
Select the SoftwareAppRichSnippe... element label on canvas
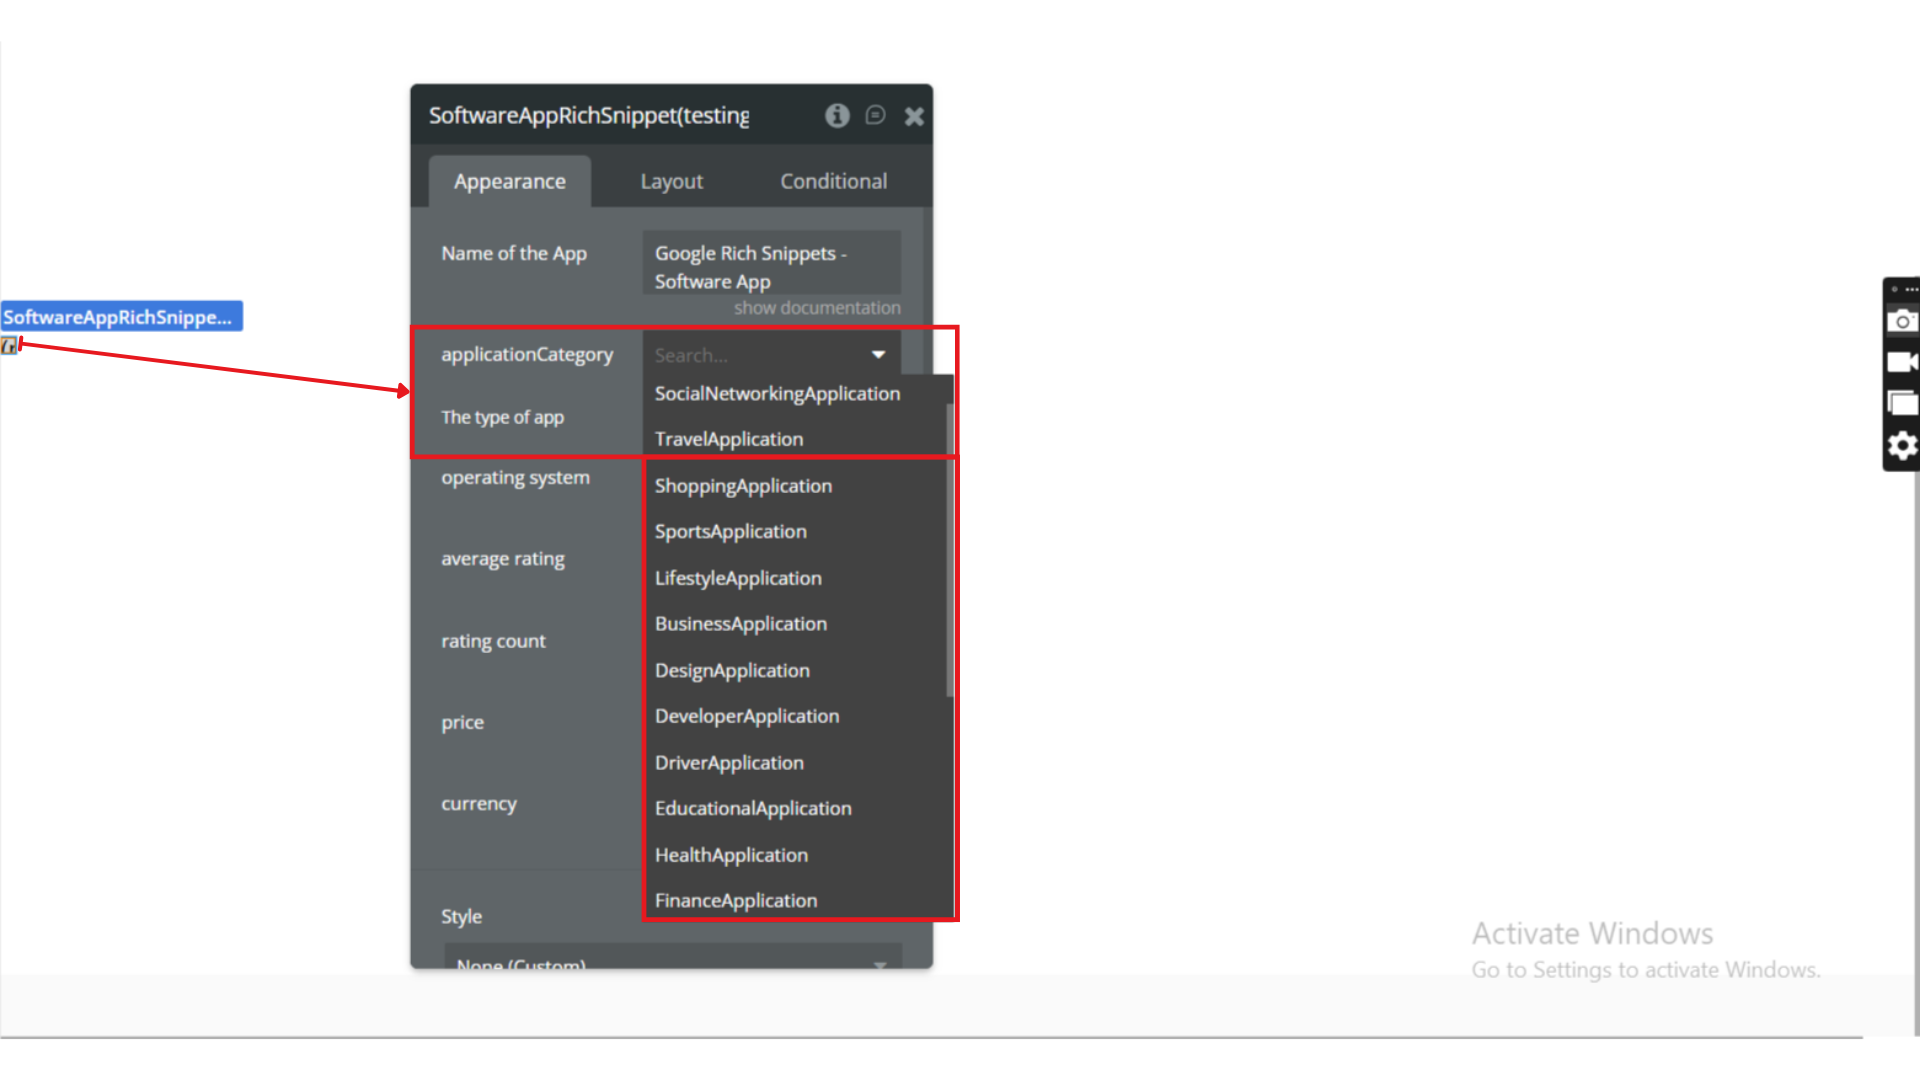(120, 317)
